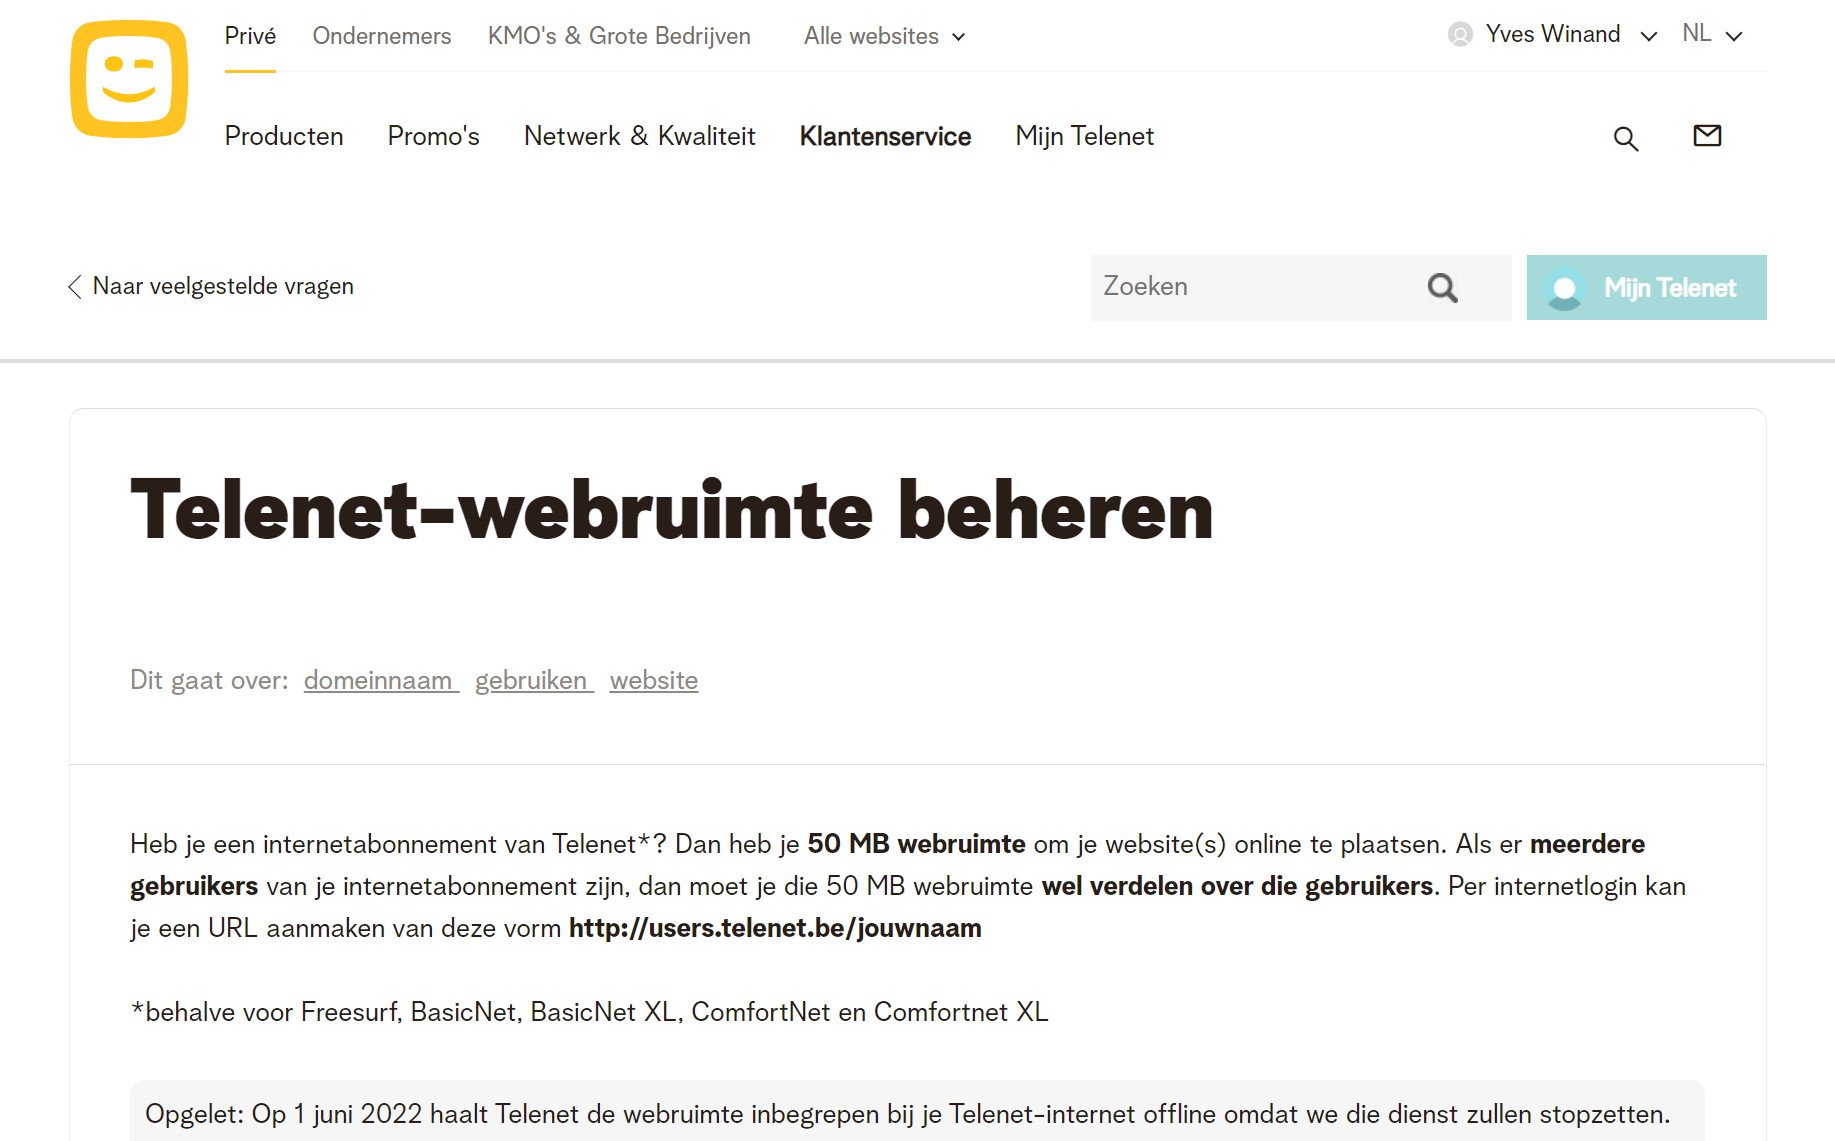
Task: Click the bold text 50 MB webruimte
Action: (x=916, y=844)
